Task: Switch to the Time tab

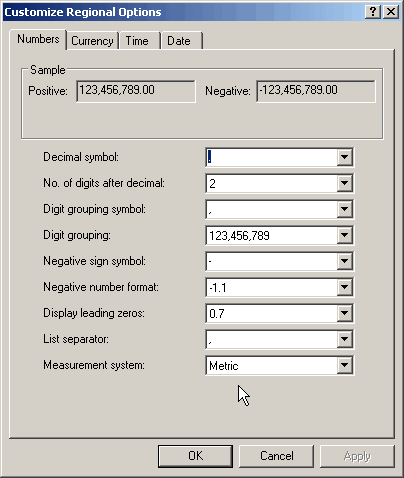Action: 137,41
